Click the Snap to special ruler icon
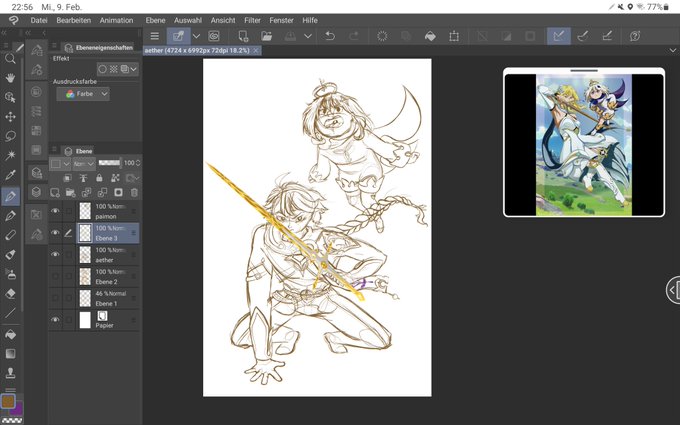Image resolution: width=680 pixels, height=425 pixels. click(583, 36)
